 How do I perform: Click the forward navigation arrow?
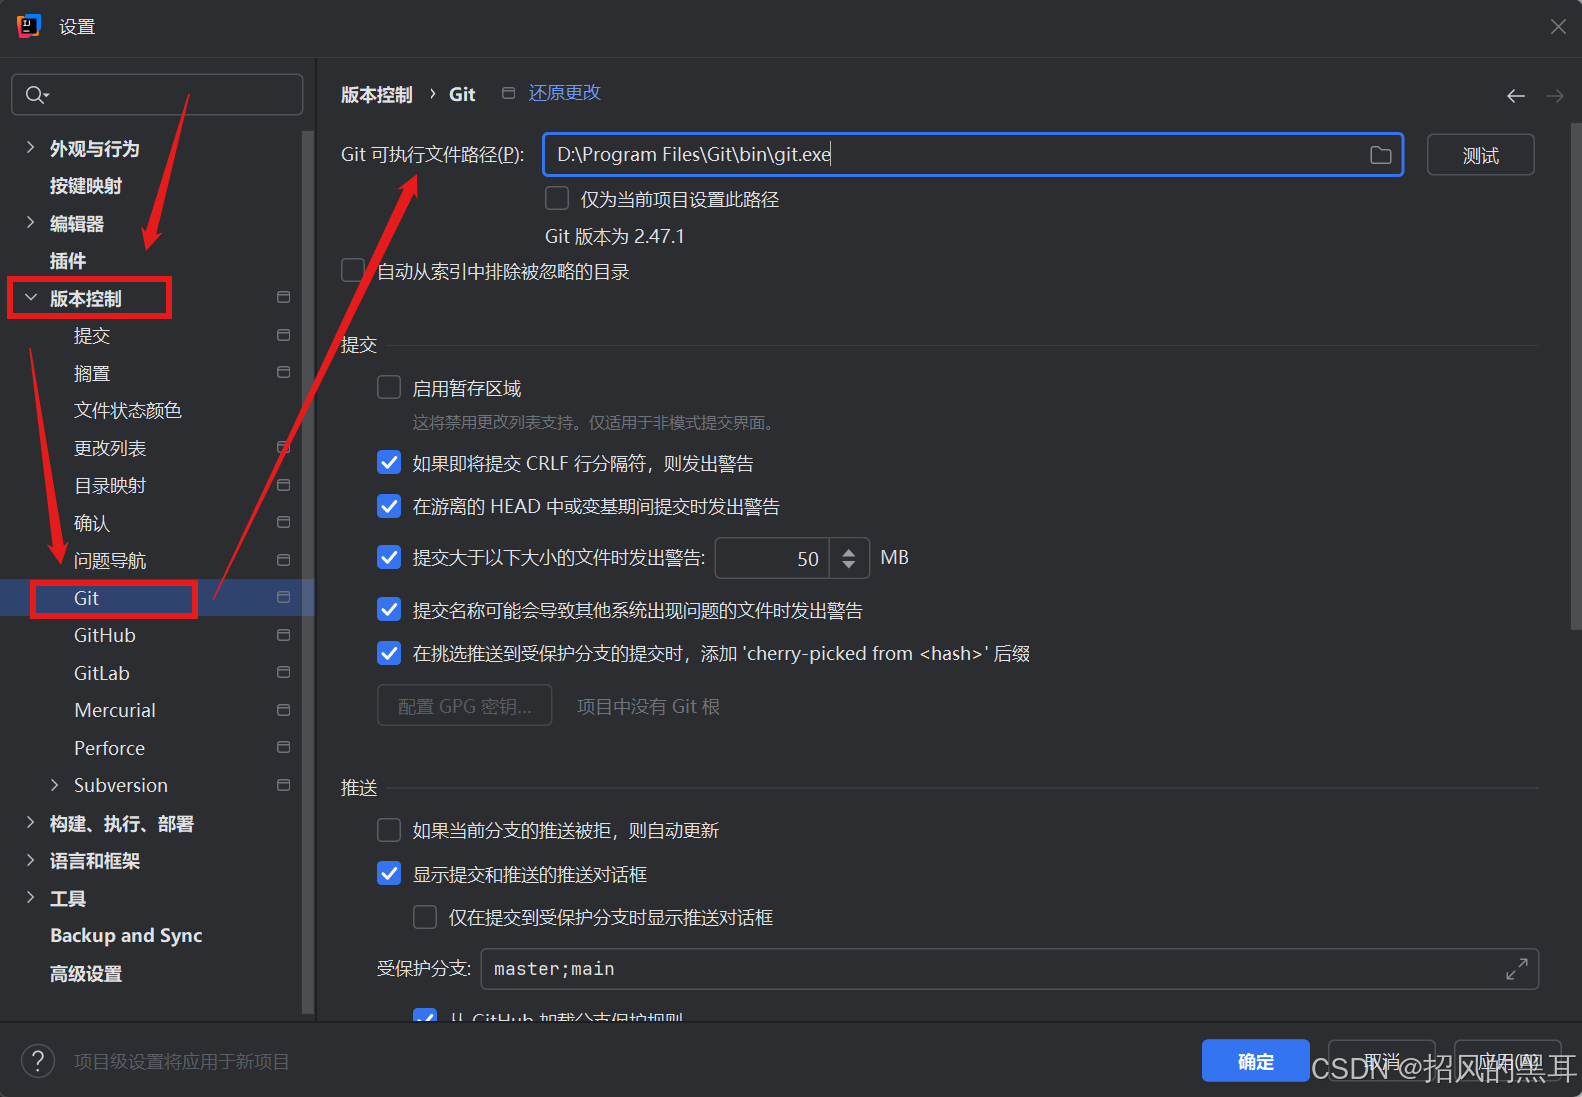pos(1554,96)
